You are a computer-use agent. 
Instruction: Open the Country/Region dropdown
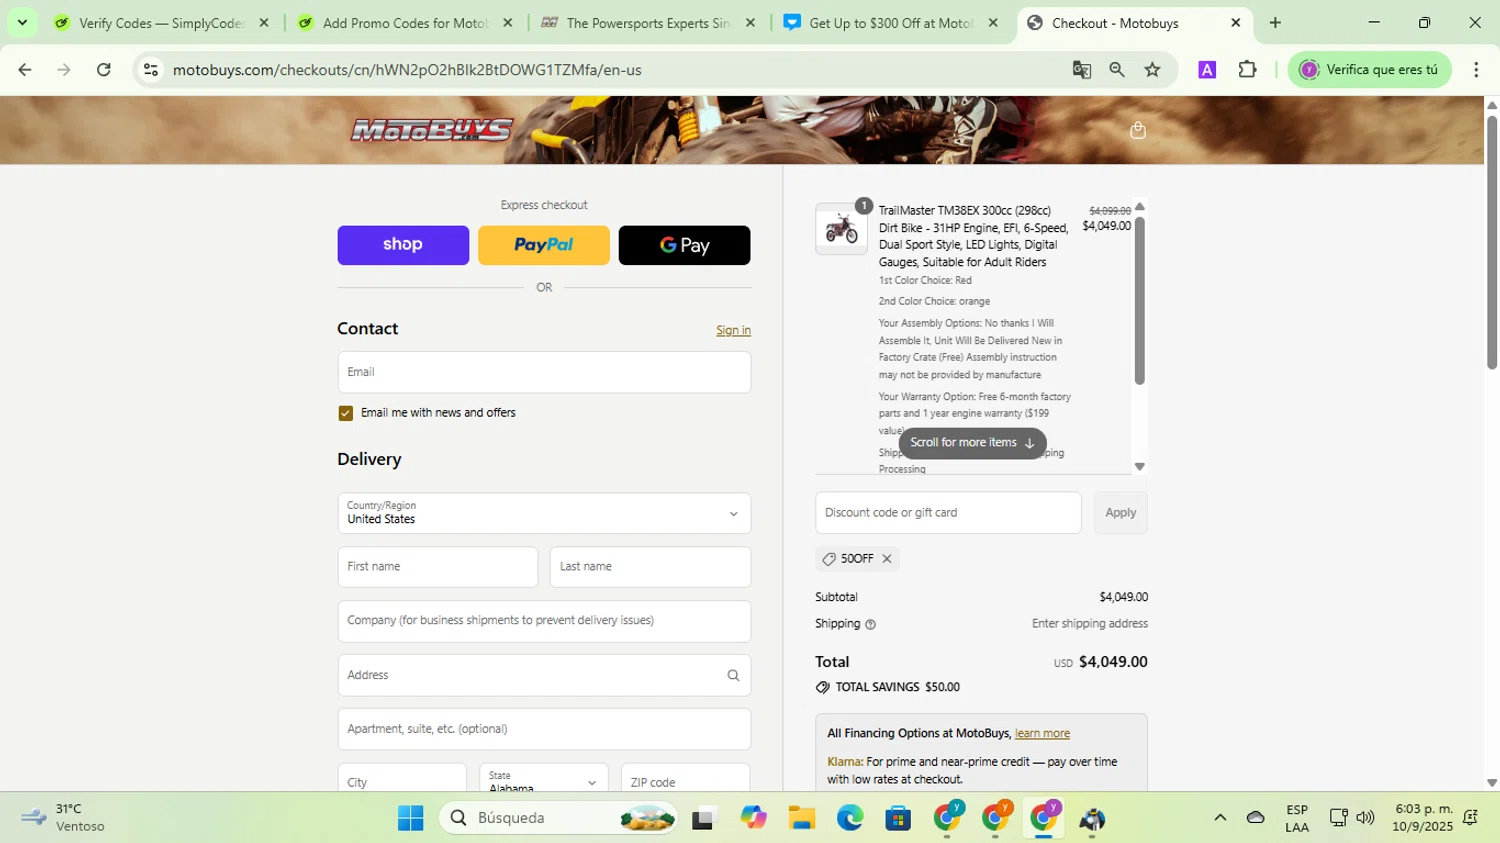544,513
